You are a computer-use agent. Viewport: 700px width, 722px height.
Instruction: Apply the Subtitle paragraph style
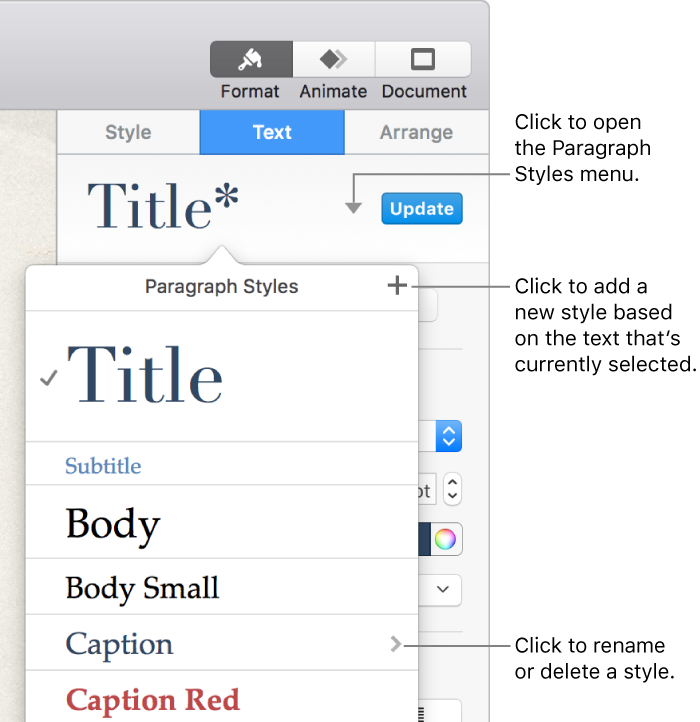(x=222, y=464)
